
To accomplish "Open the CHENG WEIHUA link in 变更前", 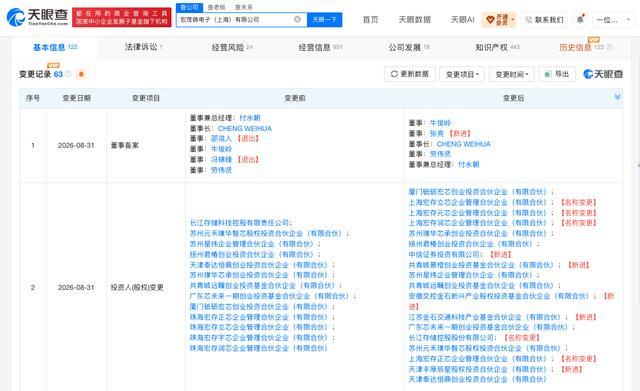I will click(x=244, y=128).
